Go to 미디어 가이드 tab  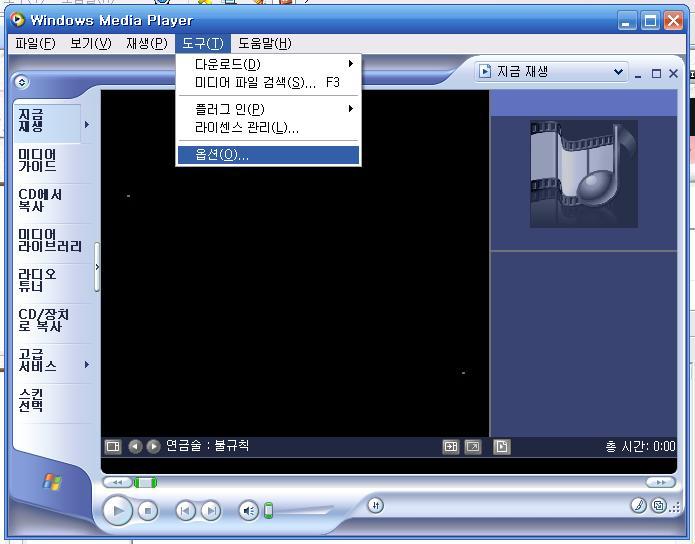(52, 160)
